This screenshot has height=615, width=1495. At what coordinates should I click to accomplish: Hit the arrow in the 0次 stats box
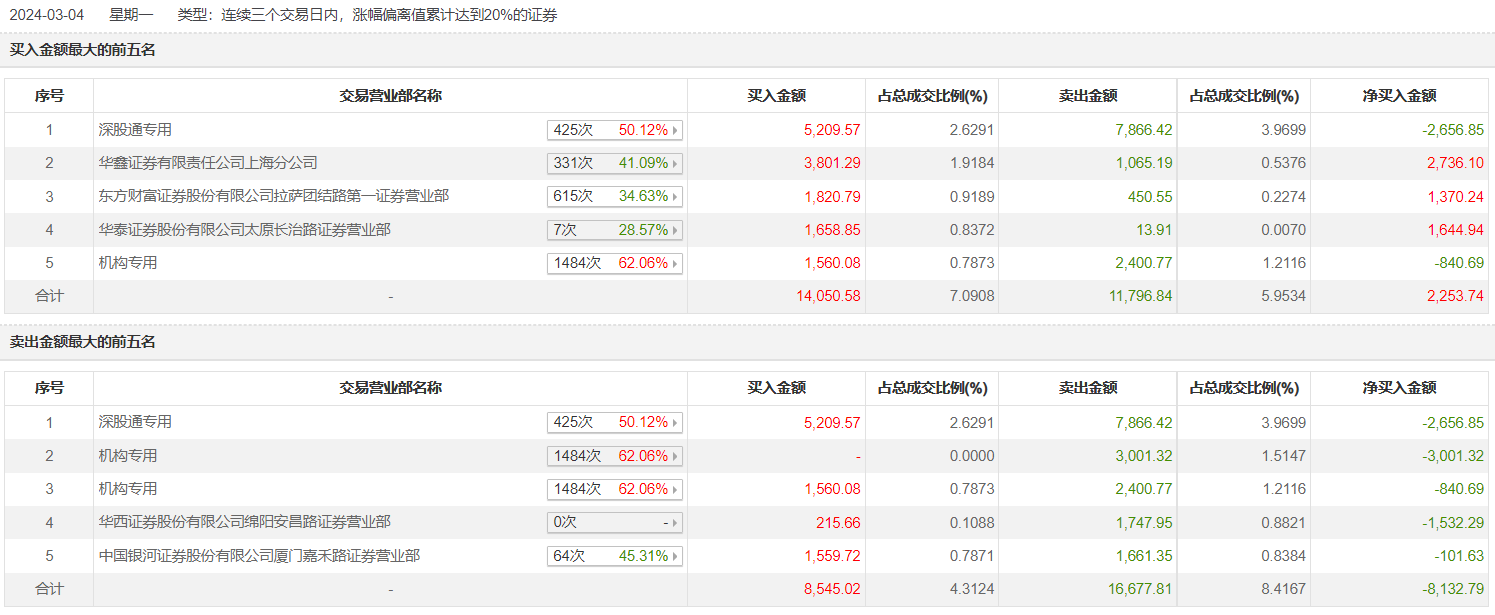point(676,523)
